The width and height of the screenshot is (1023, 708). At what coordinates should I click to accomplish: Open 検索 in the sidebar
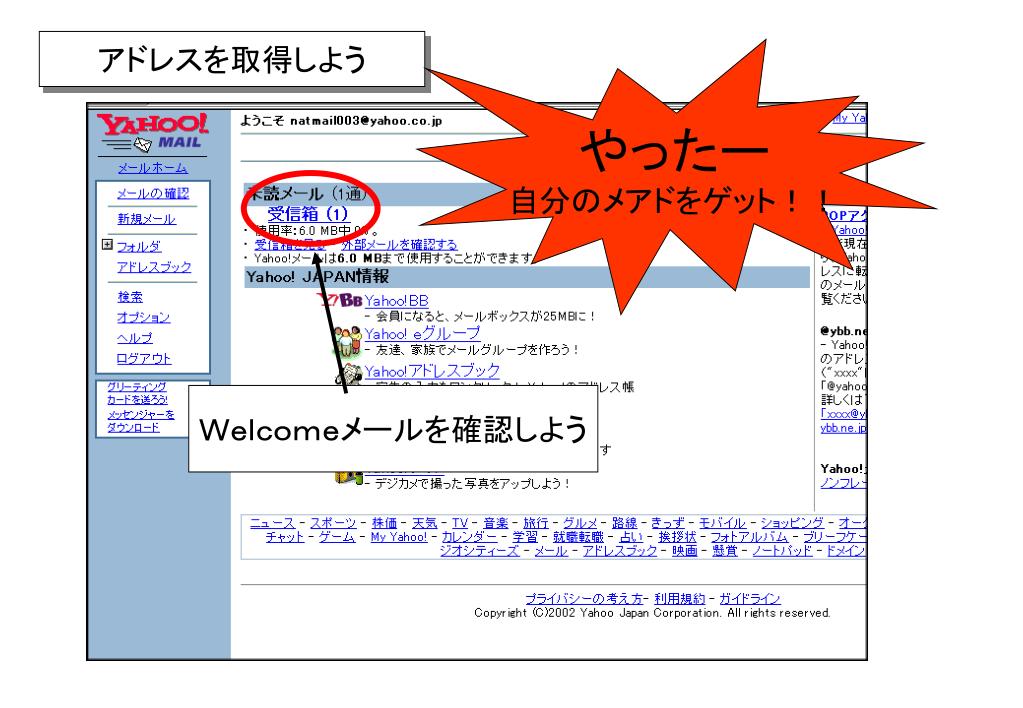[130, 297]
